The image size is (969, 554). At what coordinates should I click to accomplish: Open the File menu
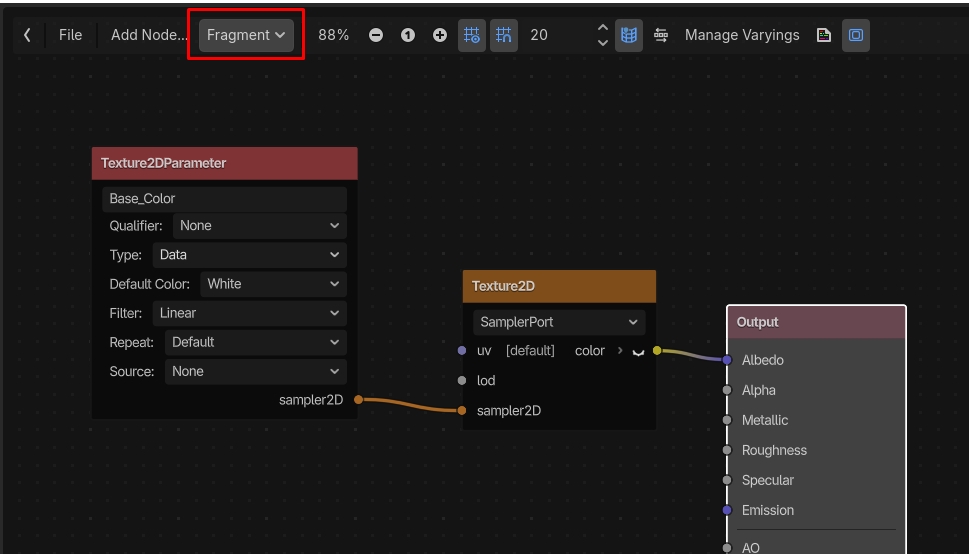[70, 35]
